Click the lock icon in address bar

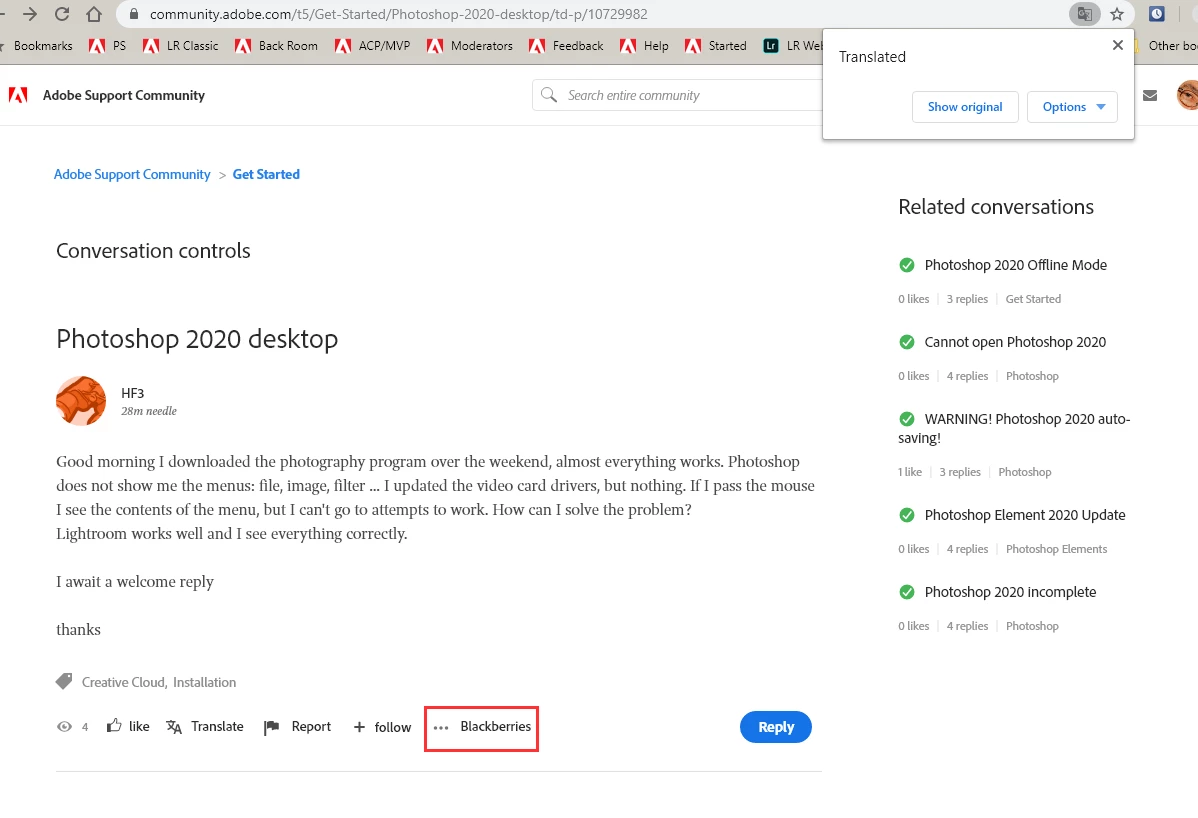coord(134,14)
